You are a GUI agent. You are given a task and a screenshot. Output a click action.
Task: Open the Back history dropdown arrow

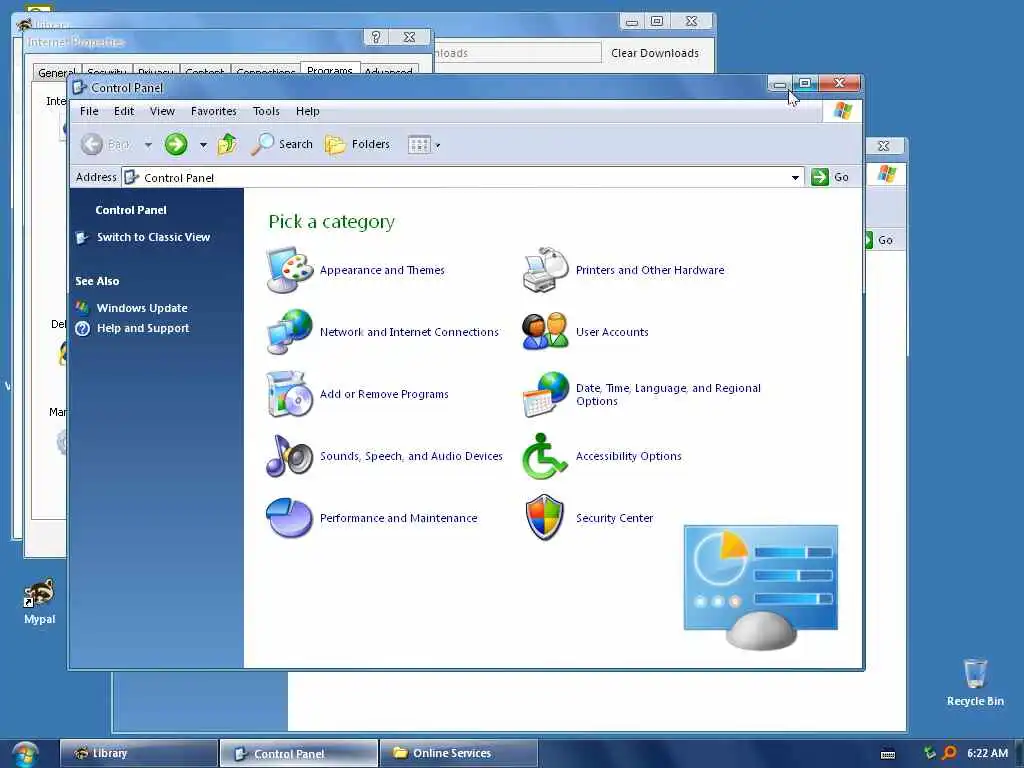point(148,144)
